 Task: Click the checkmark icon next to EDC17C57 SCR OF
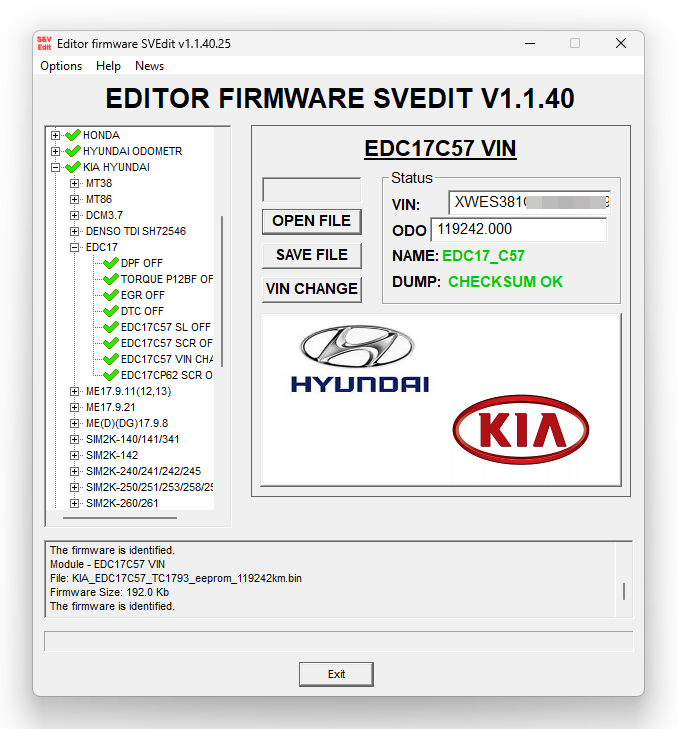(111, 343)
